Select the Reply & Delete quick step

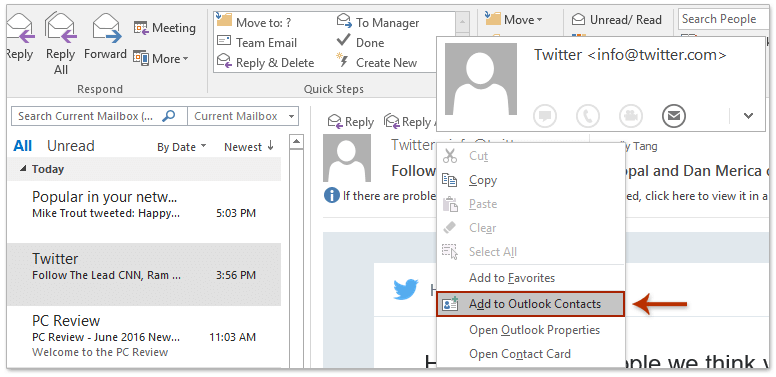266,63
